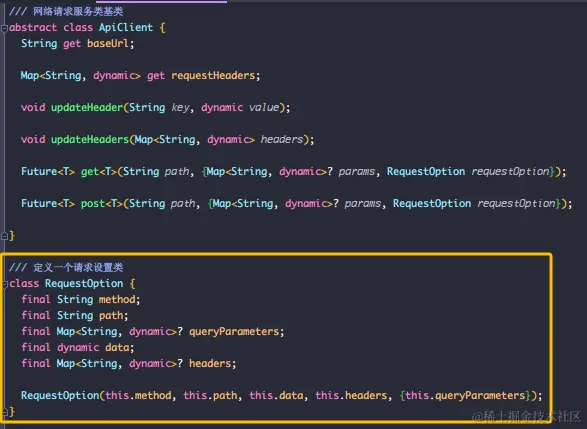Click the fold end marker at RequestOption's closing brace
The height and width of the screenshot is (429, 587).
click(4, 412)
